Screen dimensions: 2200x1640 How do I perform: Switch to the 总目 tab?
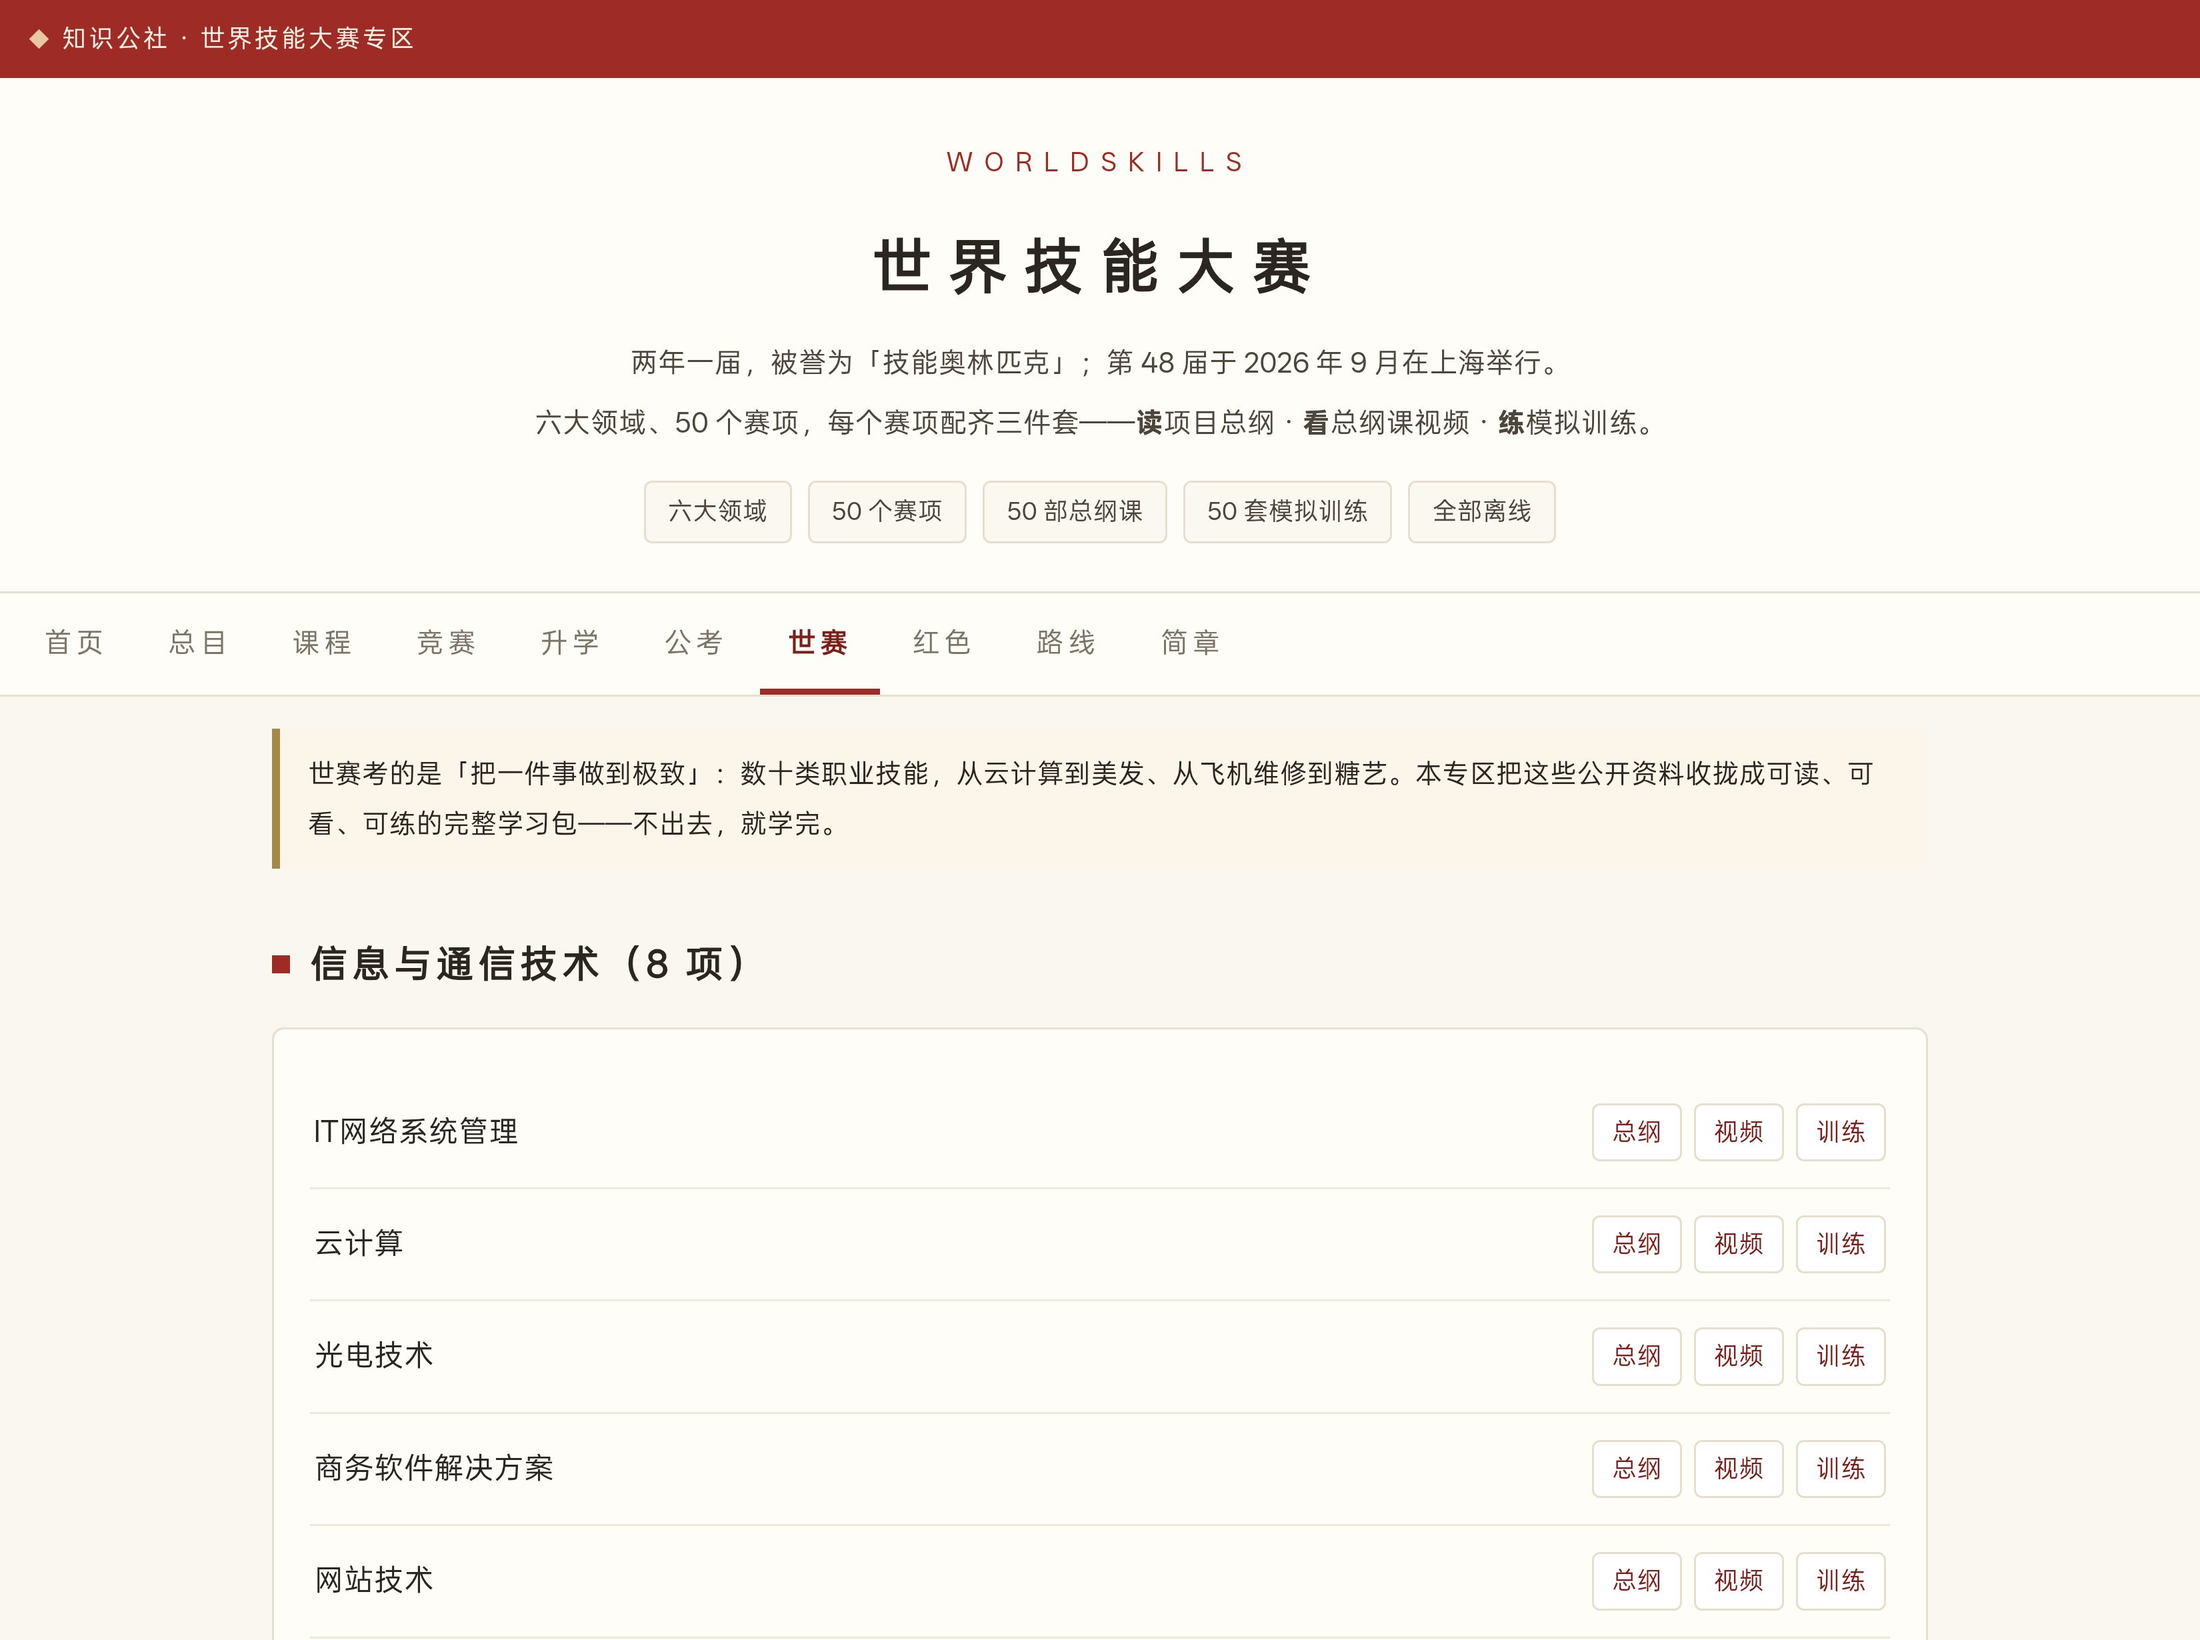[x=199, y=643]
